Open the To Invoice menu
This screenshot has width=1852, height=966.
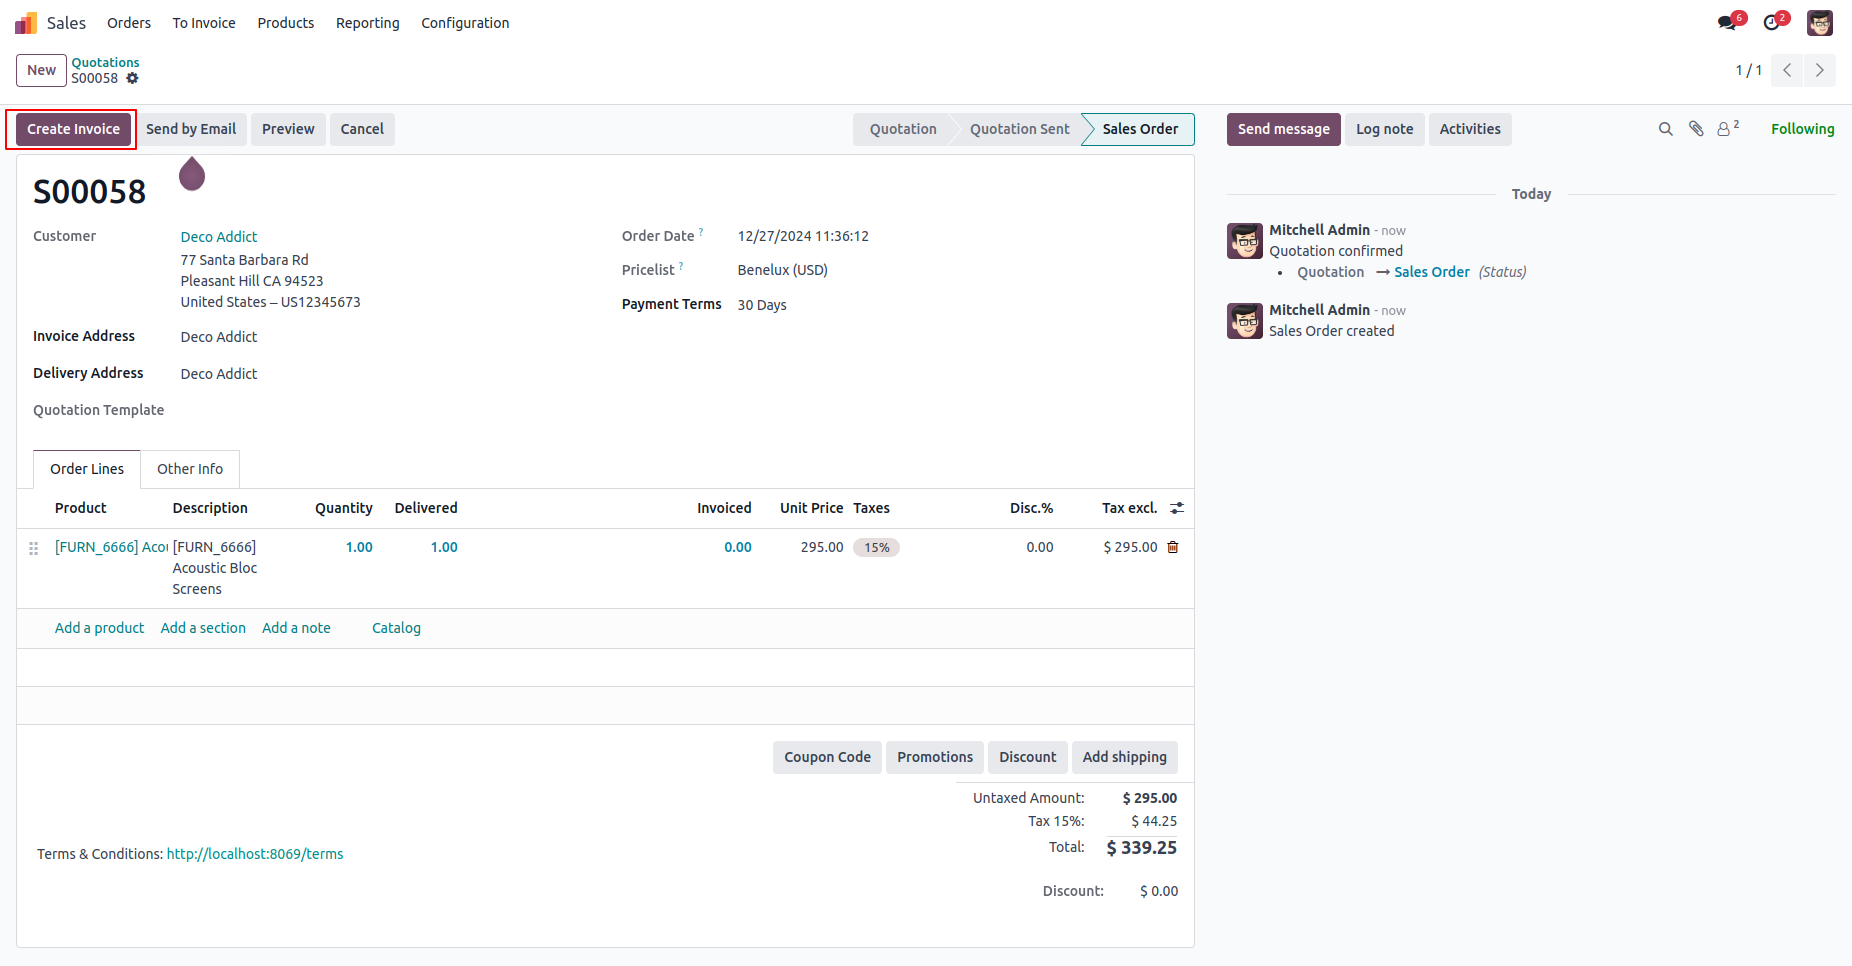[x=204, y=23]
